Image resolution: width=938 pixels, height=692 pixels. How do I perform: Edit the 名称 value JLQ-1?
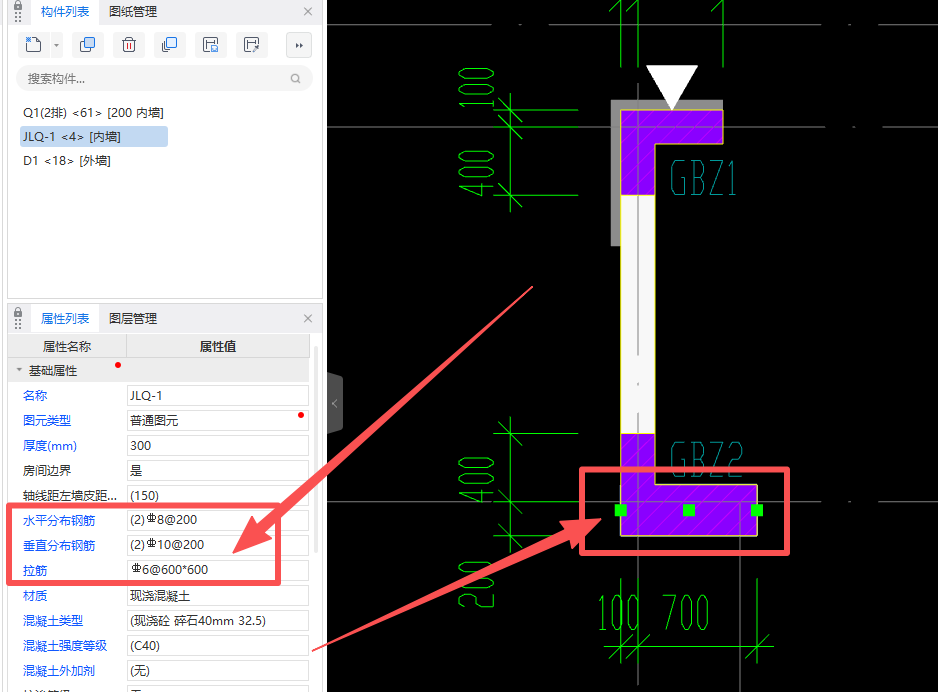pos(218,395)
